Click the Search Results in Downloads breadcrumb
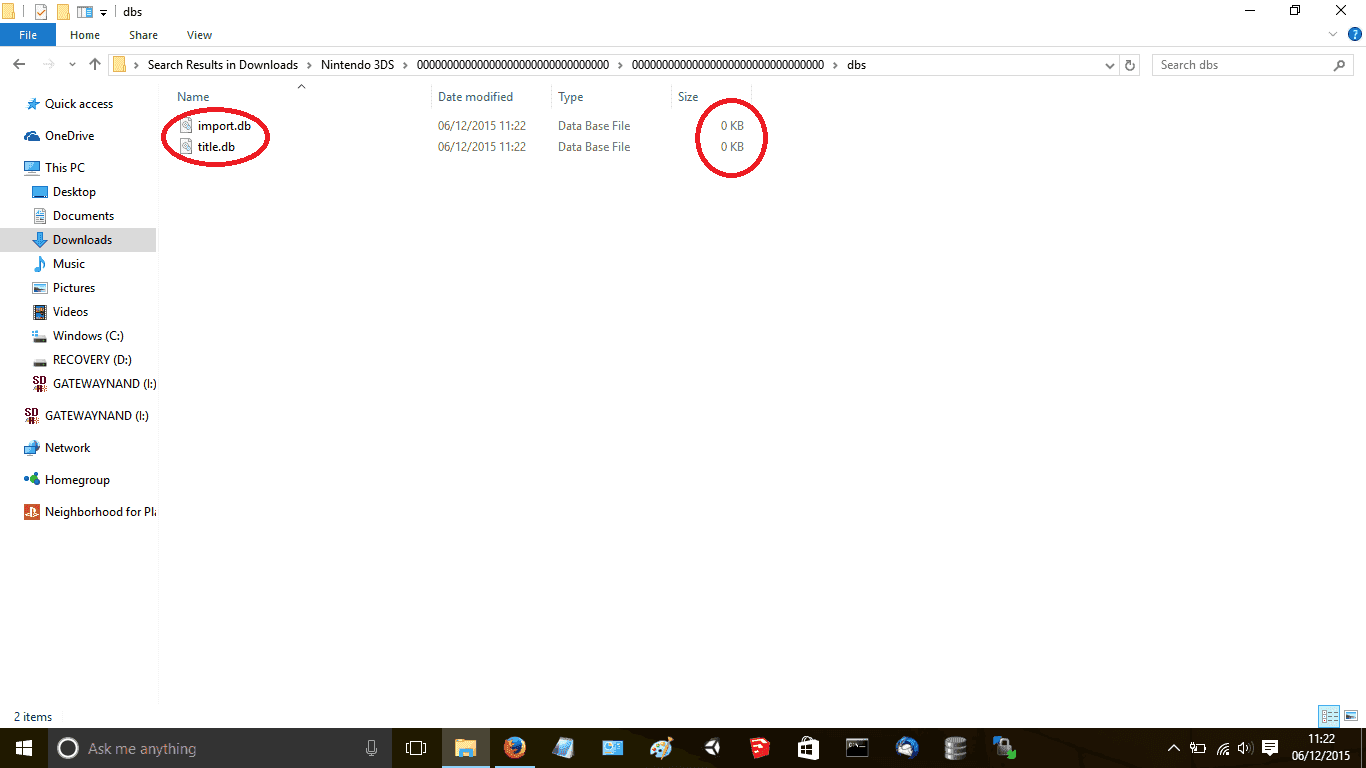 point(223,65)
